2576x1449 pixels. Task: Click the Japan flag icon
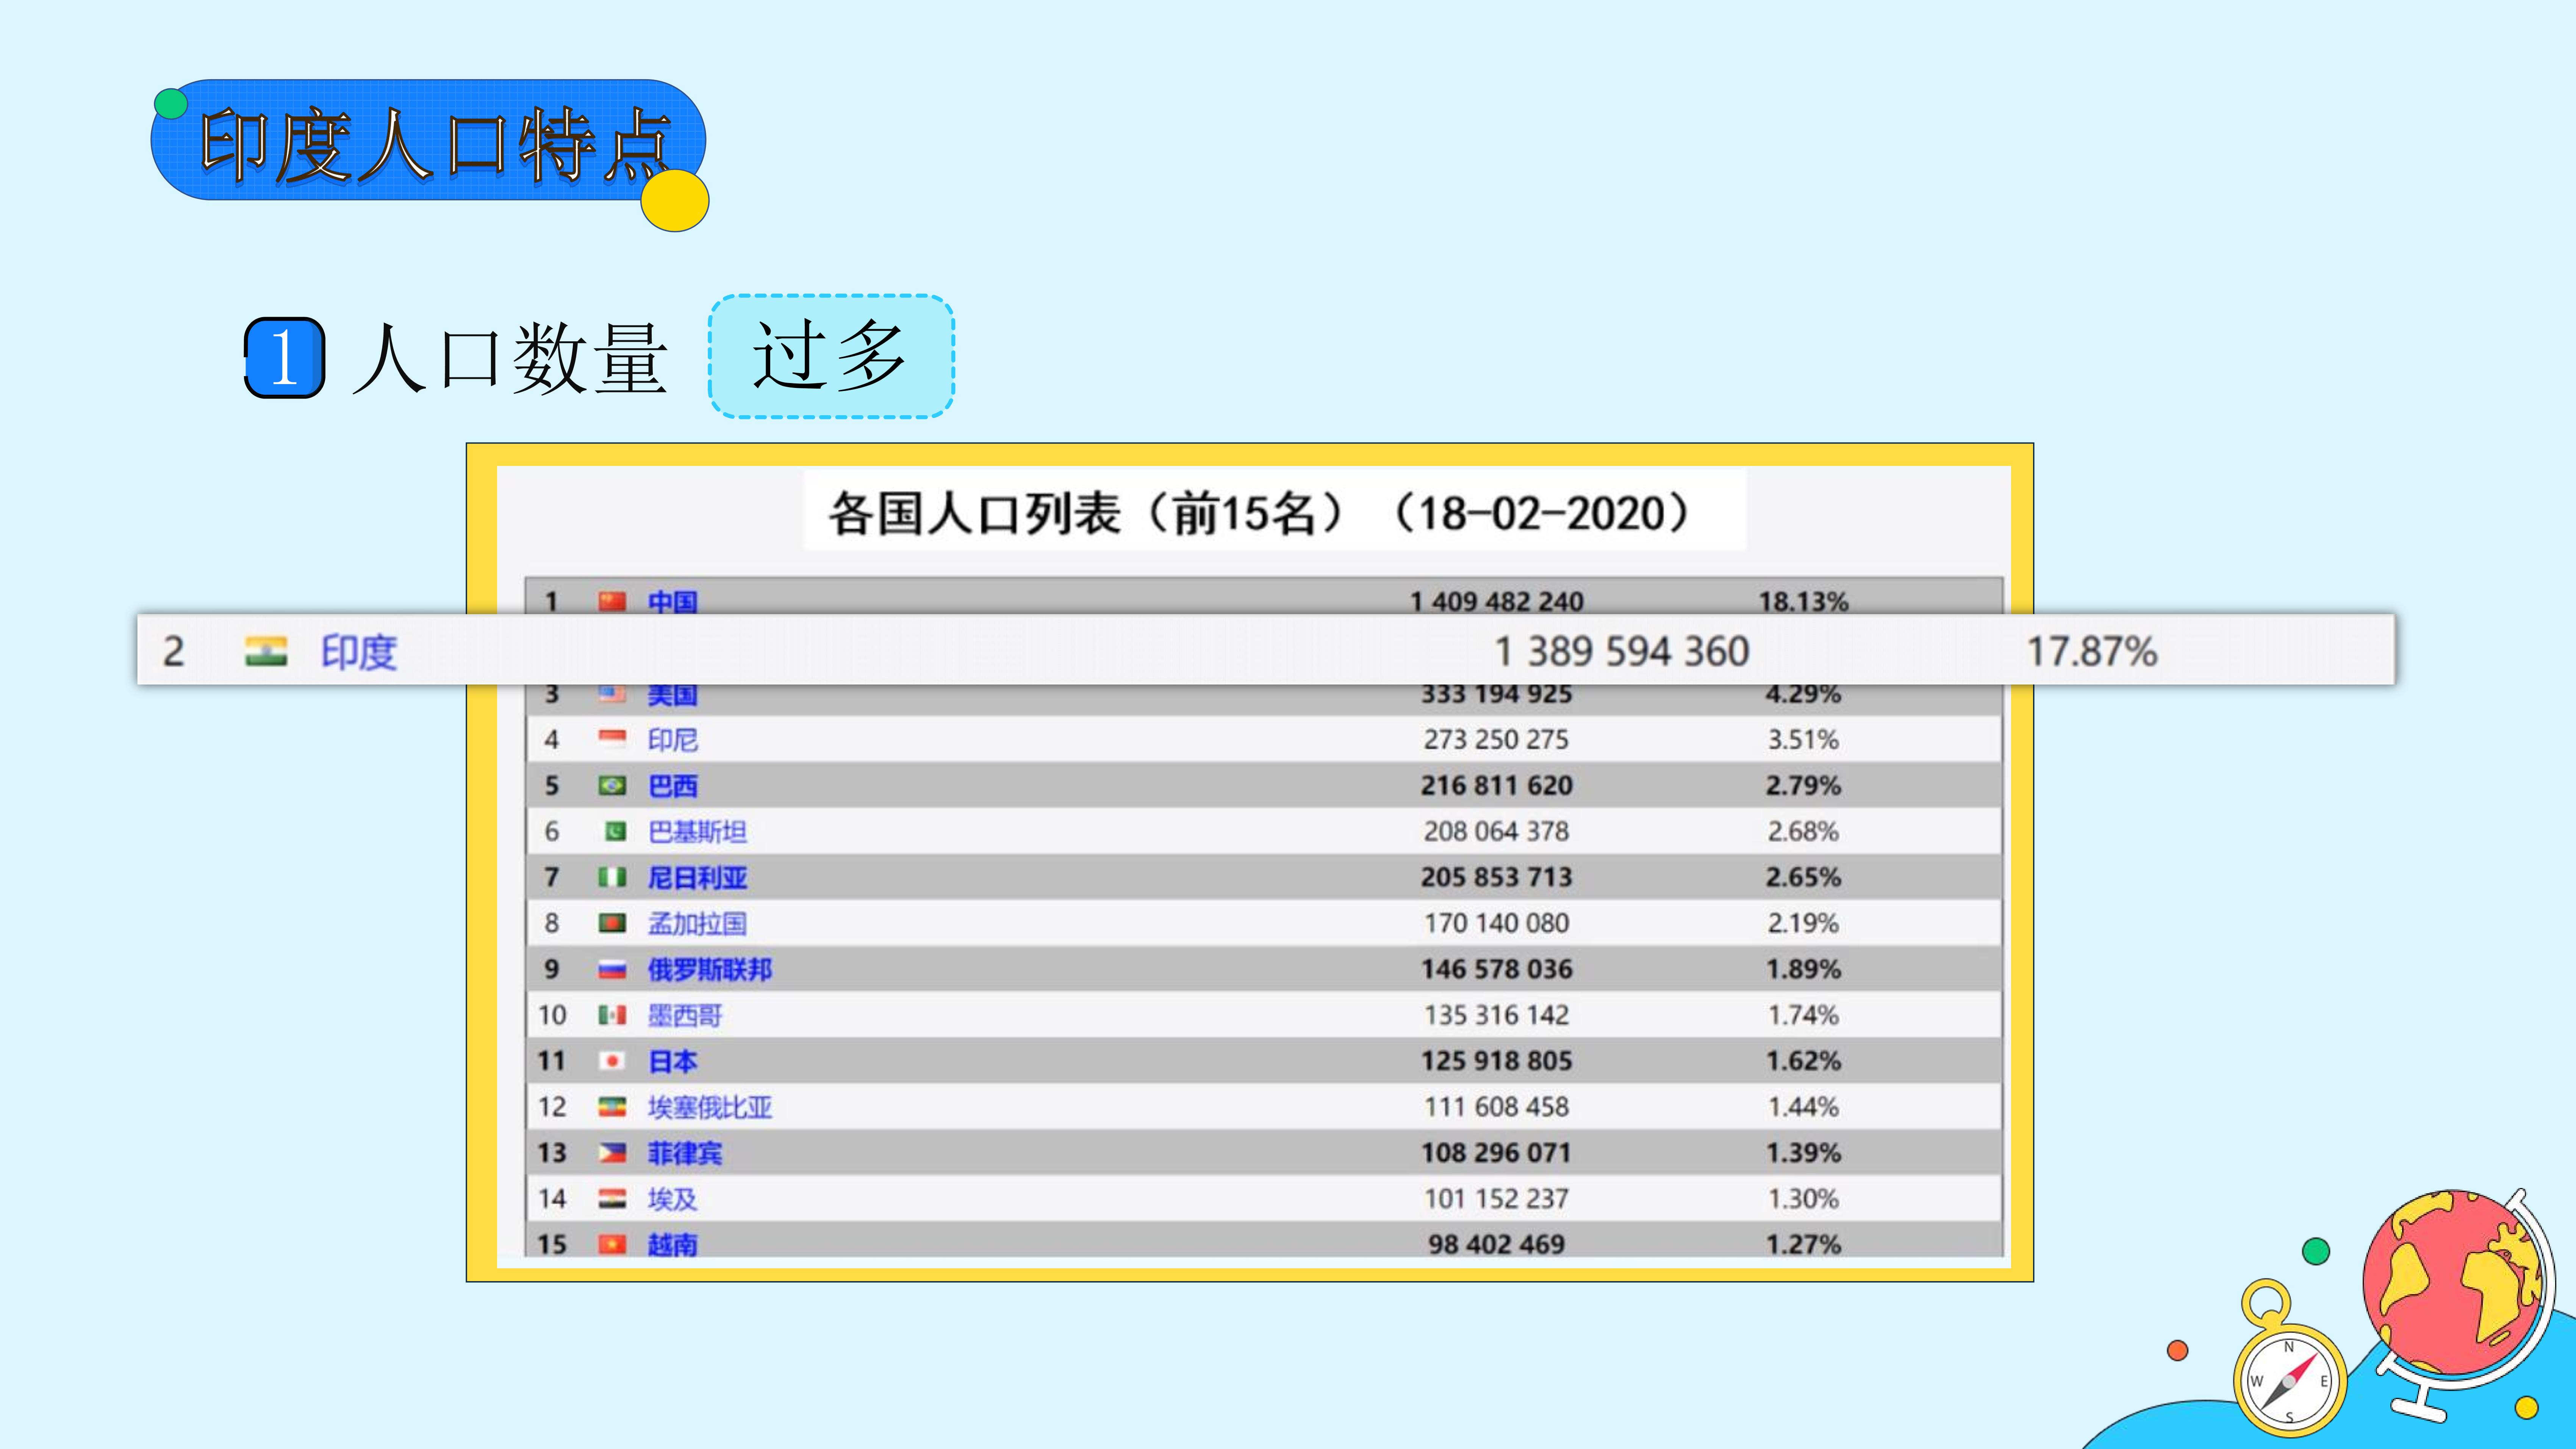coord(612,1061)
